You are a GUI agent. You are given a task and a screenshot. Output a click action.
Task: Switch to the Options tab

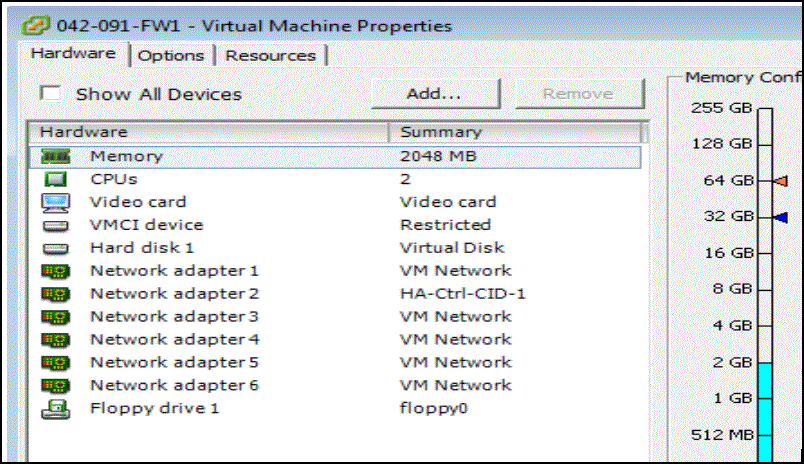point(171,56)
